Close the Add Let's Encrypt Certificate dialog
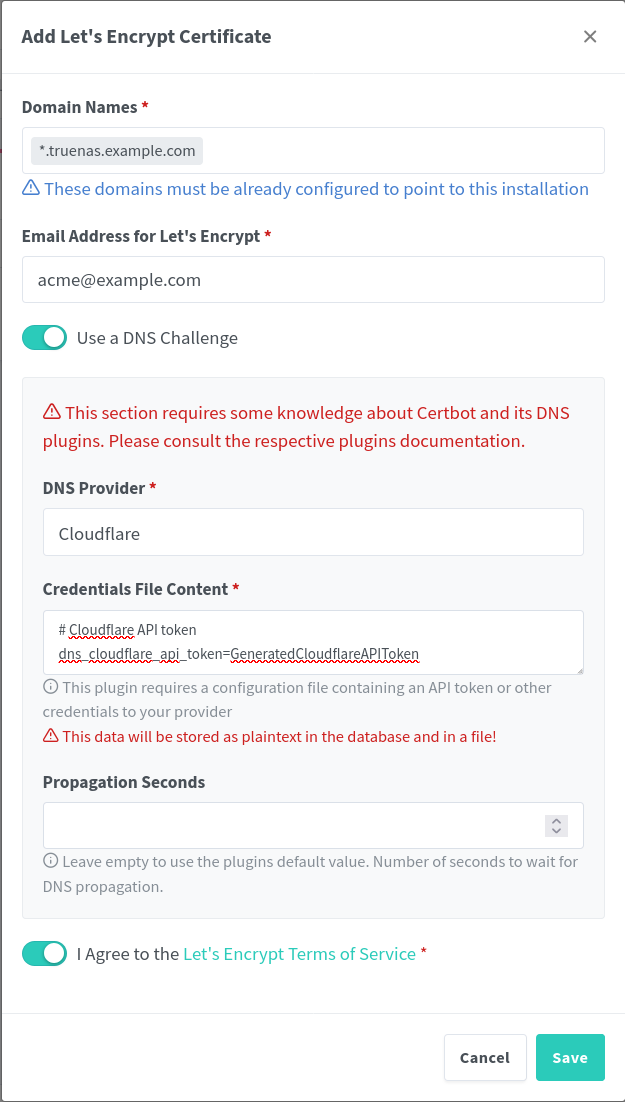The height and width of the screenshot is (1102, 625). coord(590,37)
